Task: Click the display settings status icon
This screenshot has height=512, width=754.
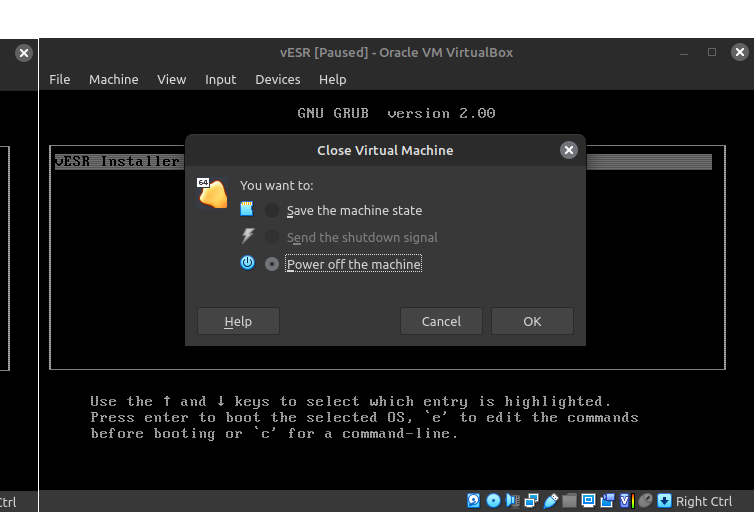Action: point(588,501)
